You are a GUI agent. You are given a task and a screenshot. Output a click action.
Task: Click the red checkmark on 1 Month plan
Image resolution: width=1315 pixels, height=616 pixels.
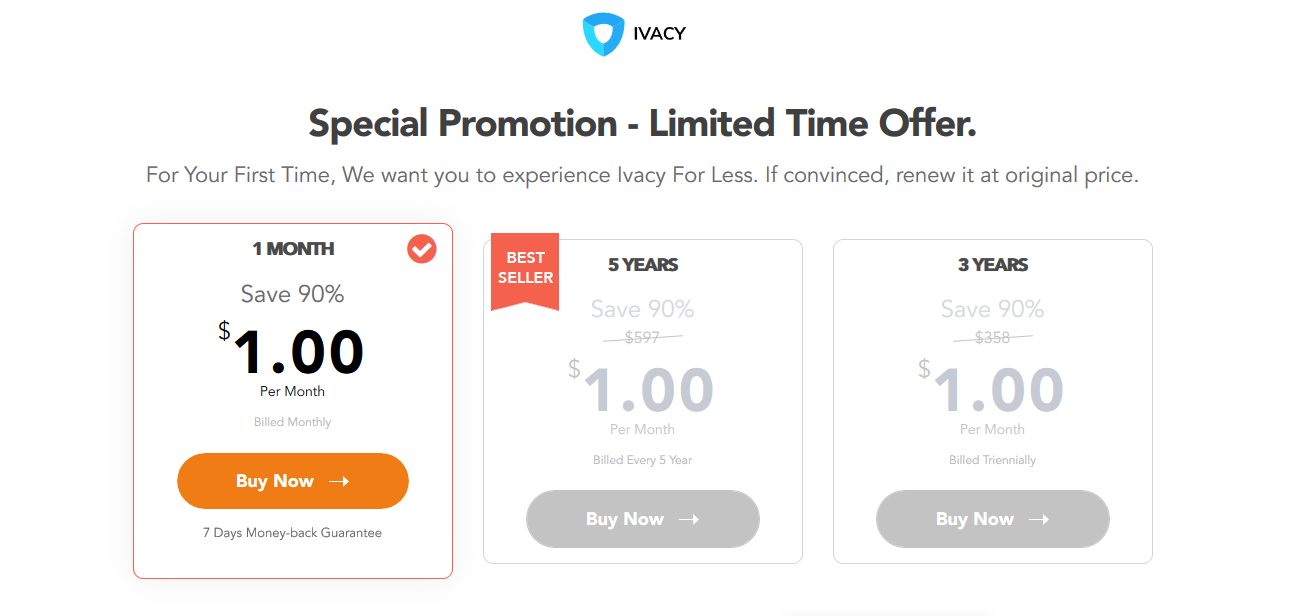pos(422,249)
